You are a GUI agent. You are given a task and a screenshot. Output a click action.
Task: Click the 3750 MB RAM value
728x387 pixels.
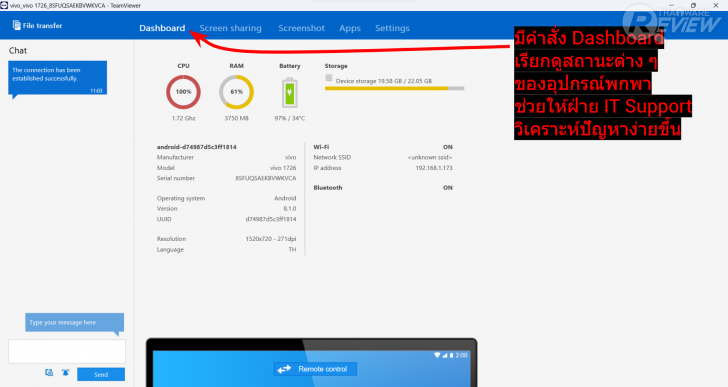[x=236, y=118]
